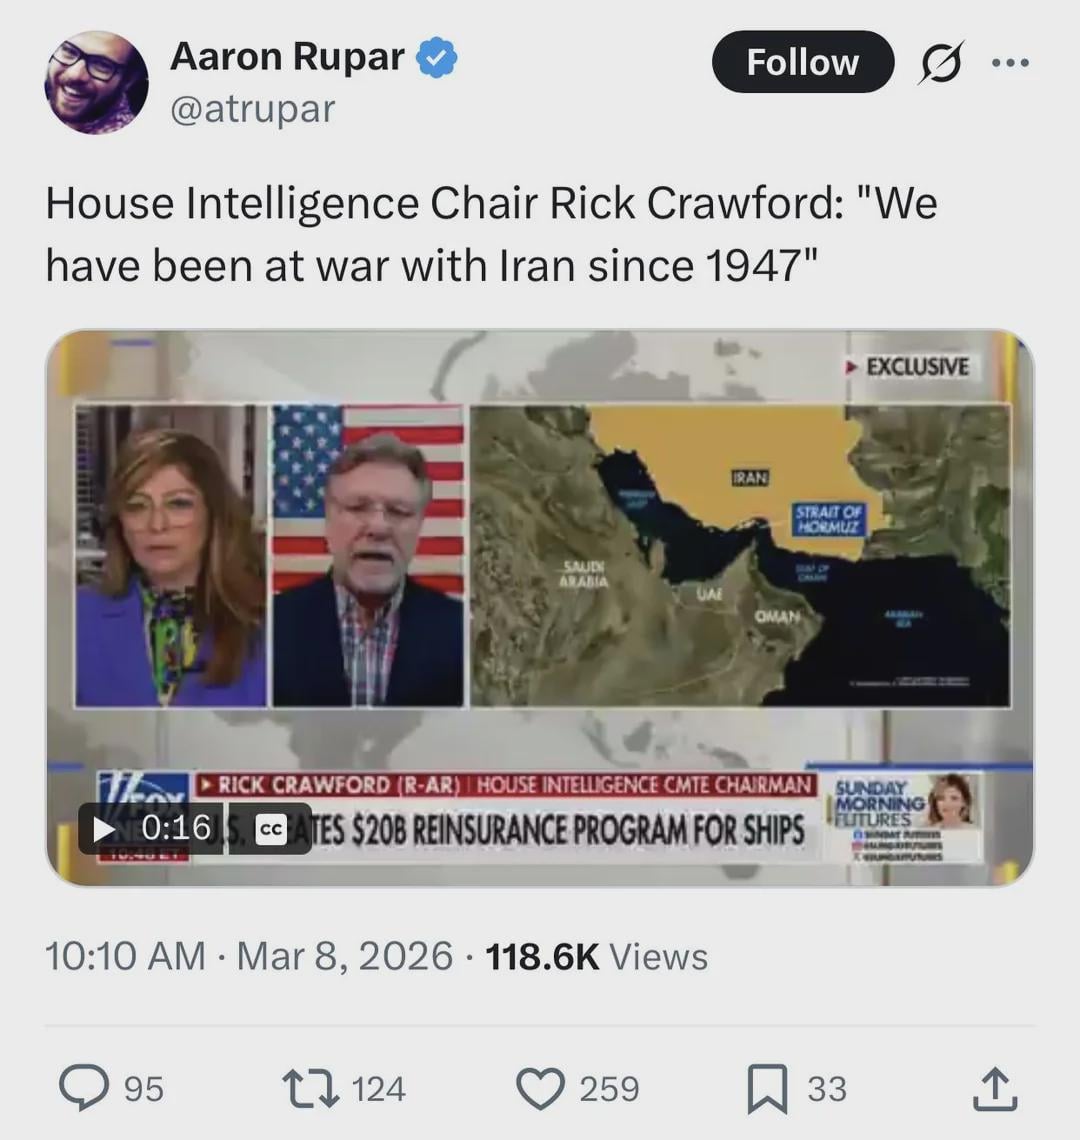Screen dimensions: 1080x1140
Task: Like the post with heart icon
Action: [540, 1088]
